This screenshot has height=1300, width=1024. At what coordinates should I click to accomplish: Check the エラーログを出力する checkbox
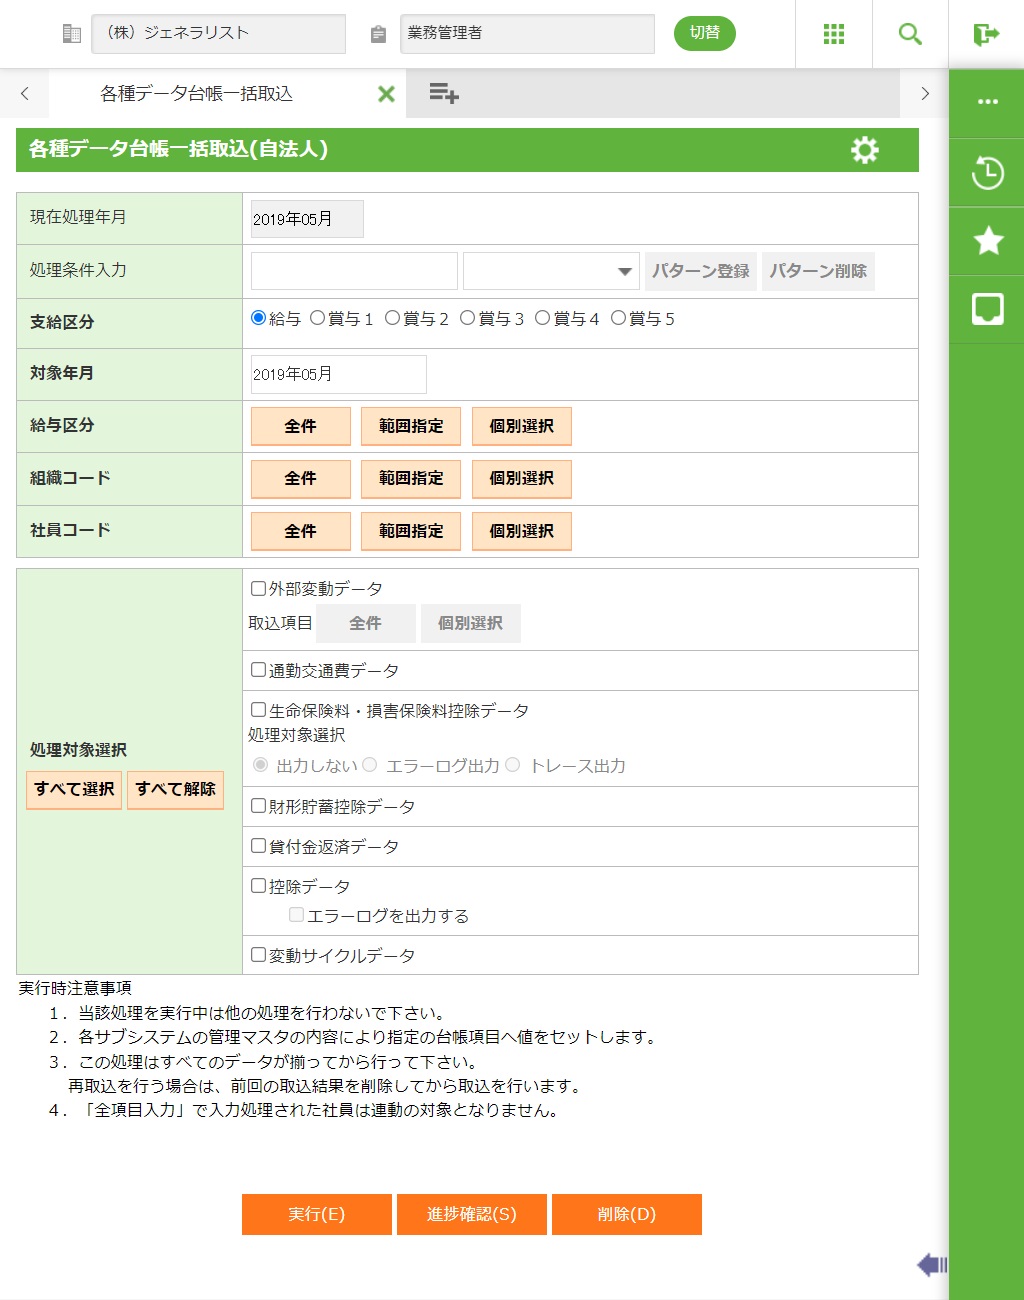[x=297, y=915]
